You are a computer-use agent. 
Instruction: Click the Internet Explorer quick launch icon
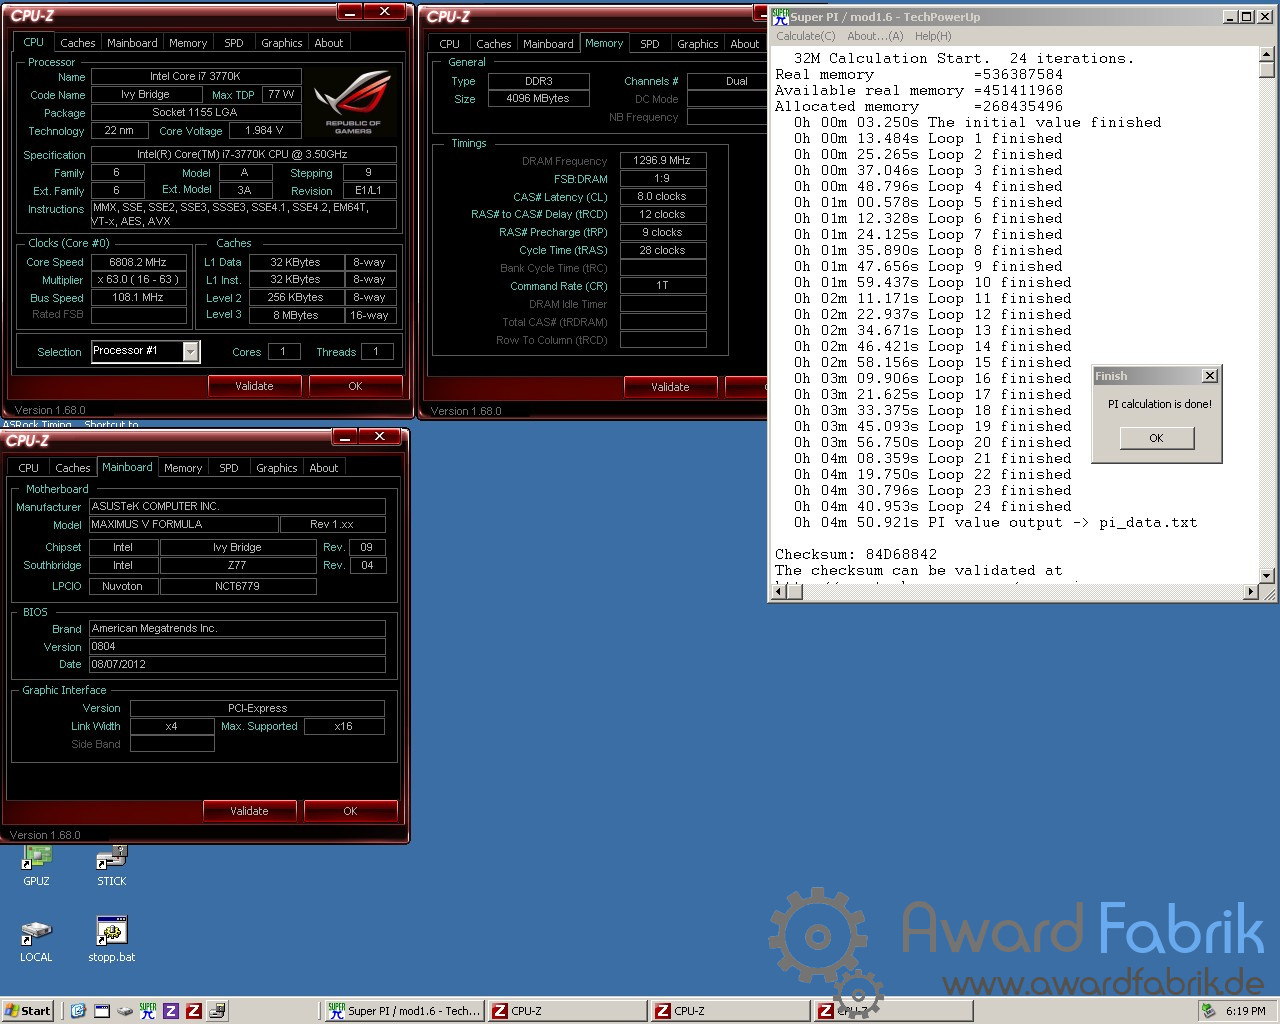tap(78, 1011)
